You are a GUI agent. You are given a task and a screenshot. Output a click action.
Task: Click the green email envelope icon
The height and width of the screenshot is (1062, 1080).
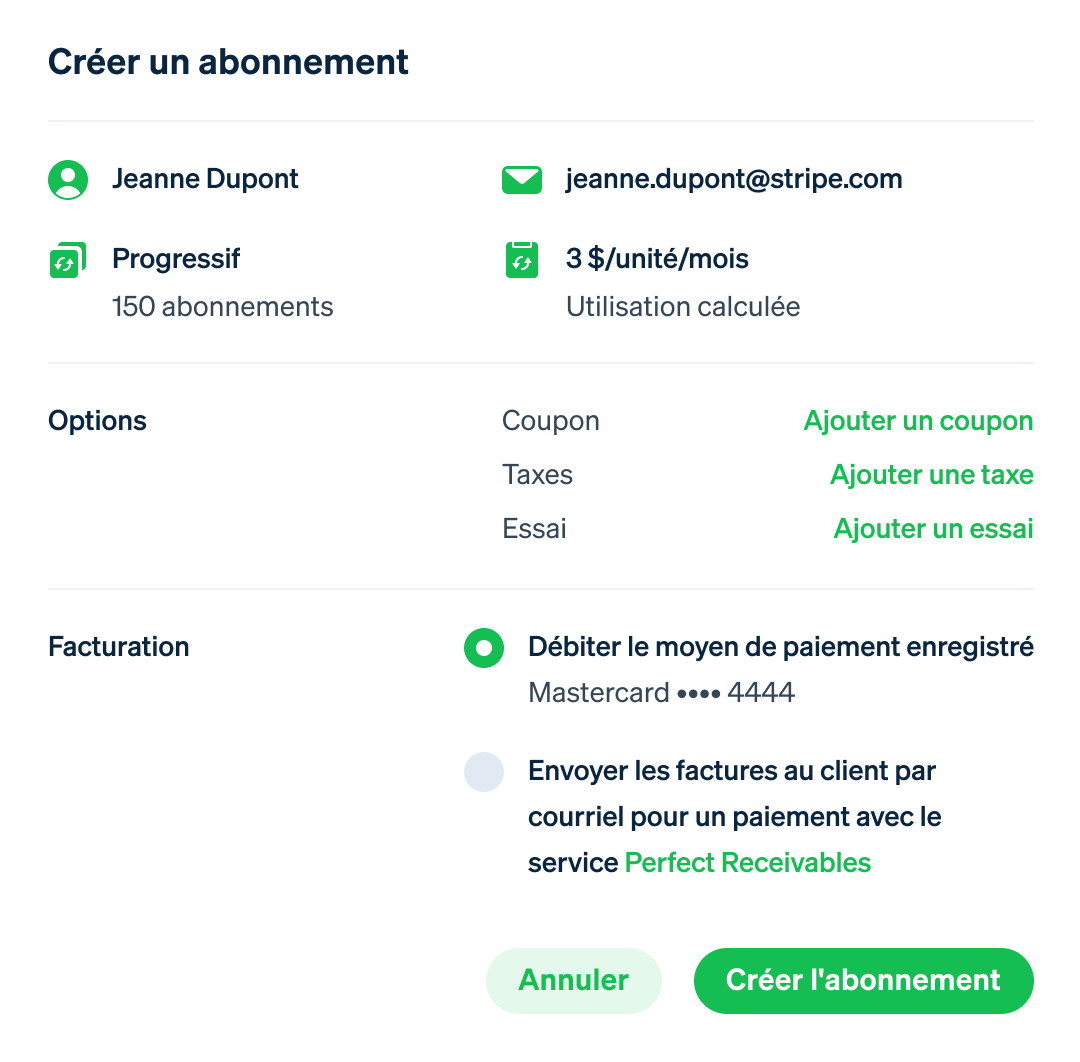(521, 180)
